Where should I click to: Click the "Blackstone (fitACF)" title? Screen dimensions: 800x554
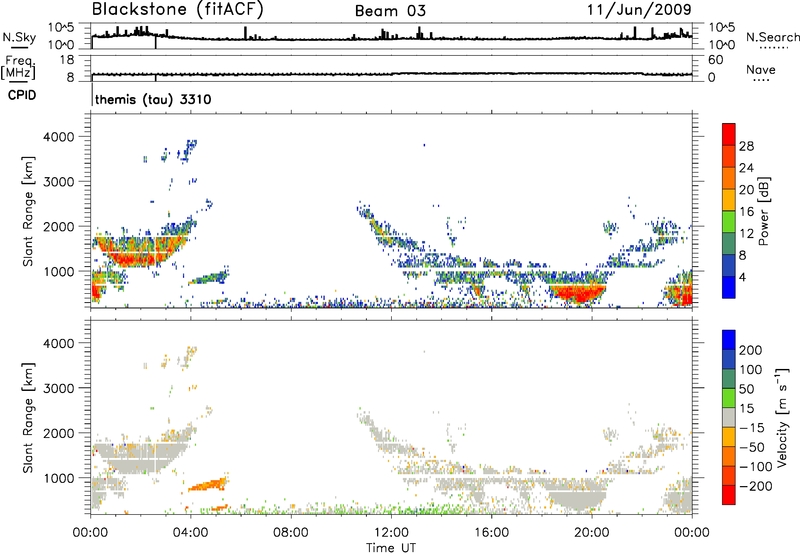pos(177,10)
